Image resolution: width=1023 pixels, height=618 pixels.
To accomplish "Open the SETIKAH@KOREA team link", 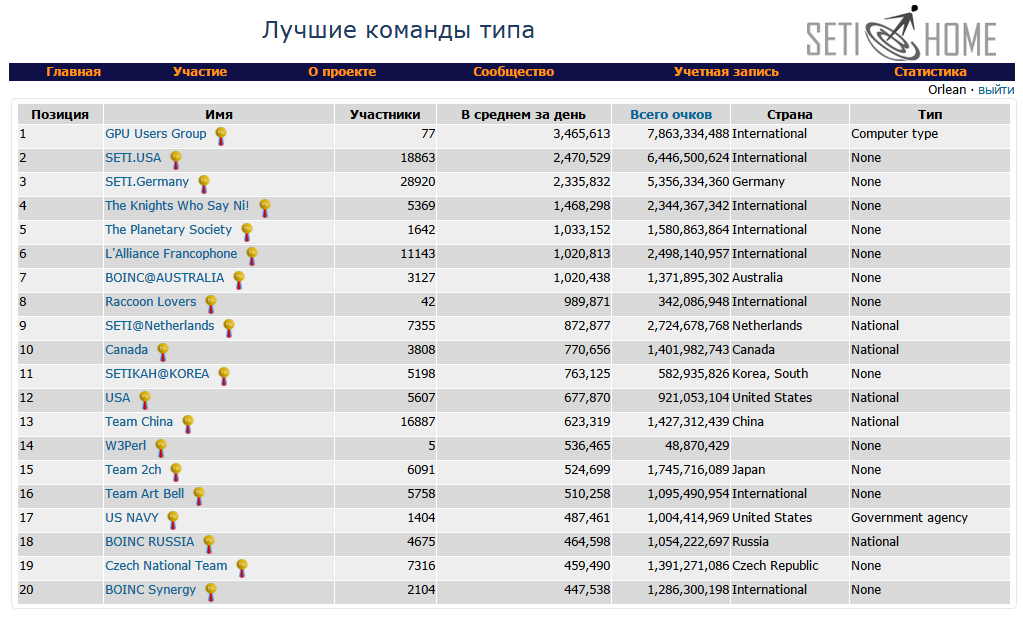I will click(157, 374).
